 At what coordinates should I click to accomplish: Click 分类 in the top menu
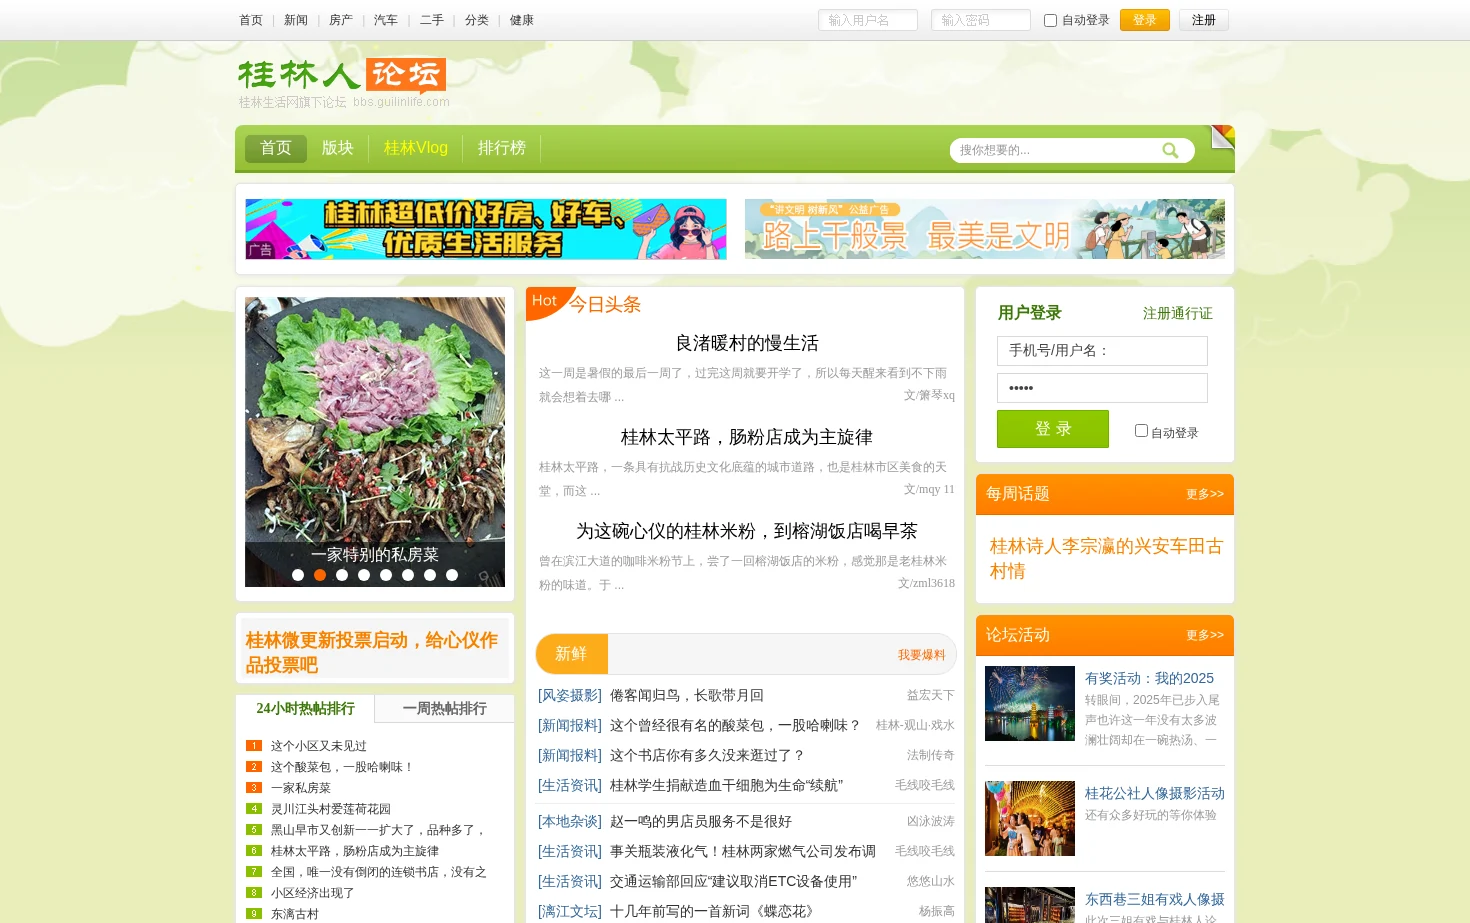tap(477, 20)
